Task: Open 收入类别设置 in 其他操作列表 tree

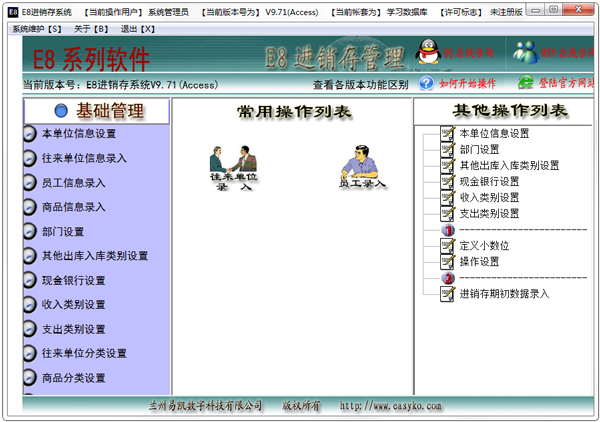Action: pyautogui.click(x=489, y=198)
